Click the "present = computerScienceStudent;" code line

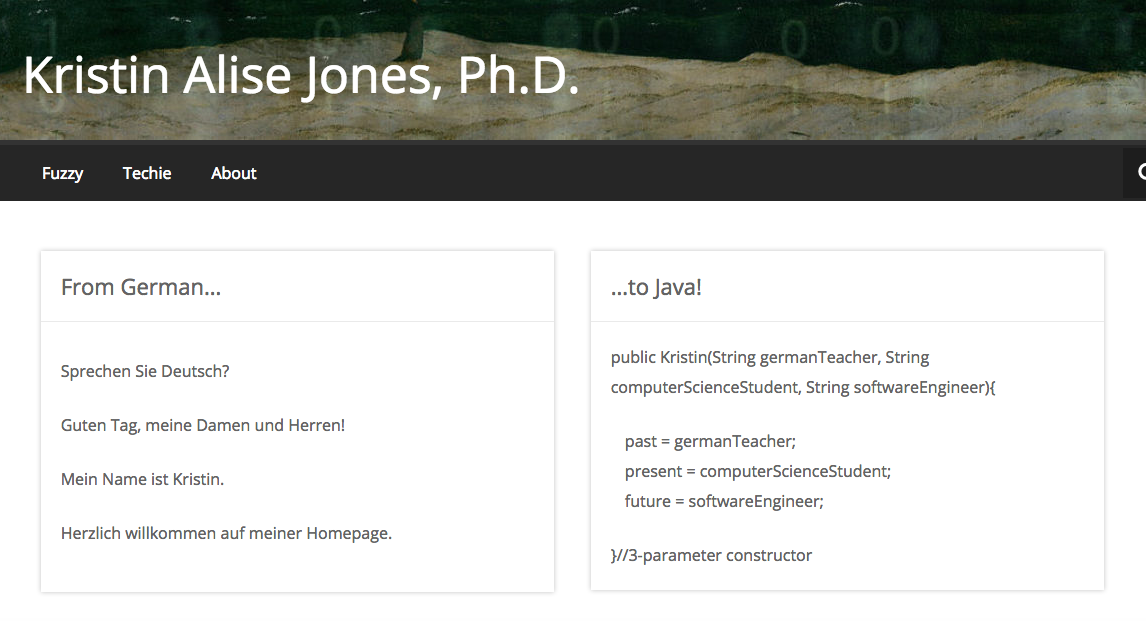tap(757, 471)
